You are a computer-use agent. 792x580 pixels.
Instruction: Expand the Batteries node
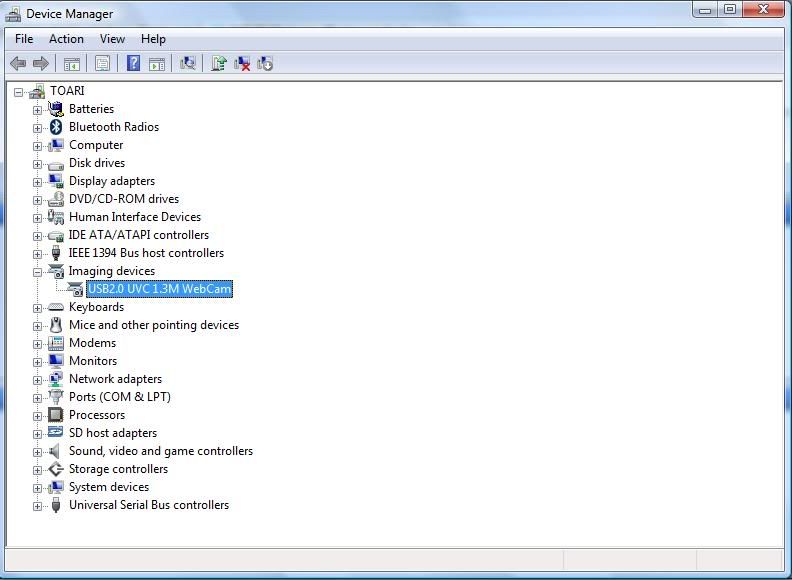click(x=37, y=110)
